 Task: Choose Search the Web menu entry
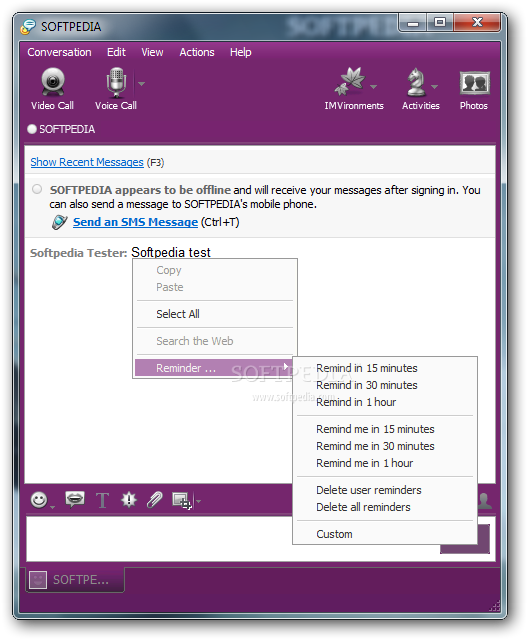215,341
